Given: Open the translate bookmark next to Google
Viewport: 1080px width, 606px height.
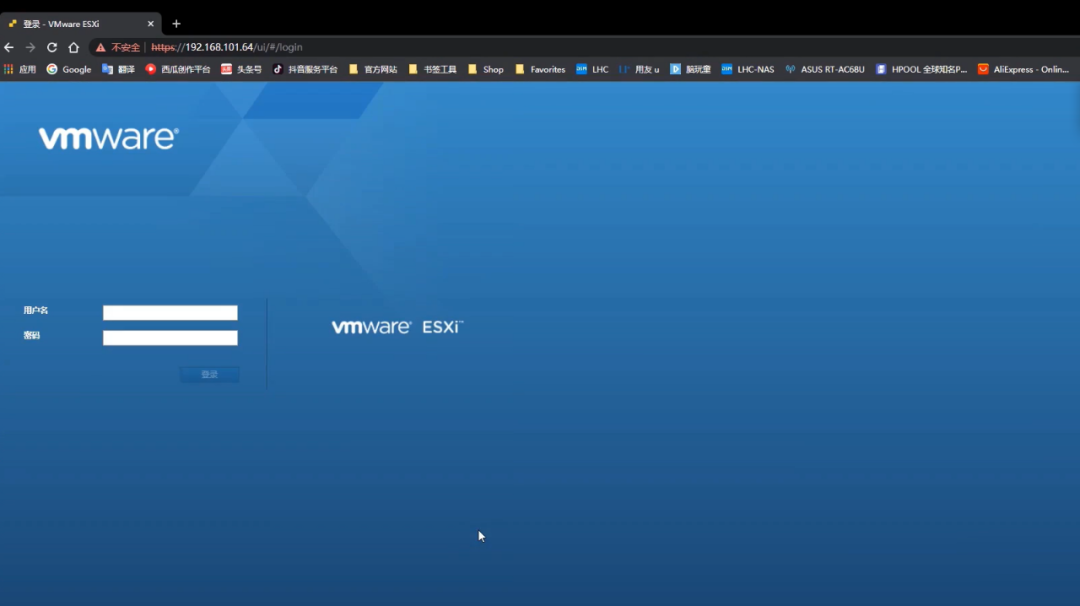Looking at the screenshot, I should pos(118,70).
